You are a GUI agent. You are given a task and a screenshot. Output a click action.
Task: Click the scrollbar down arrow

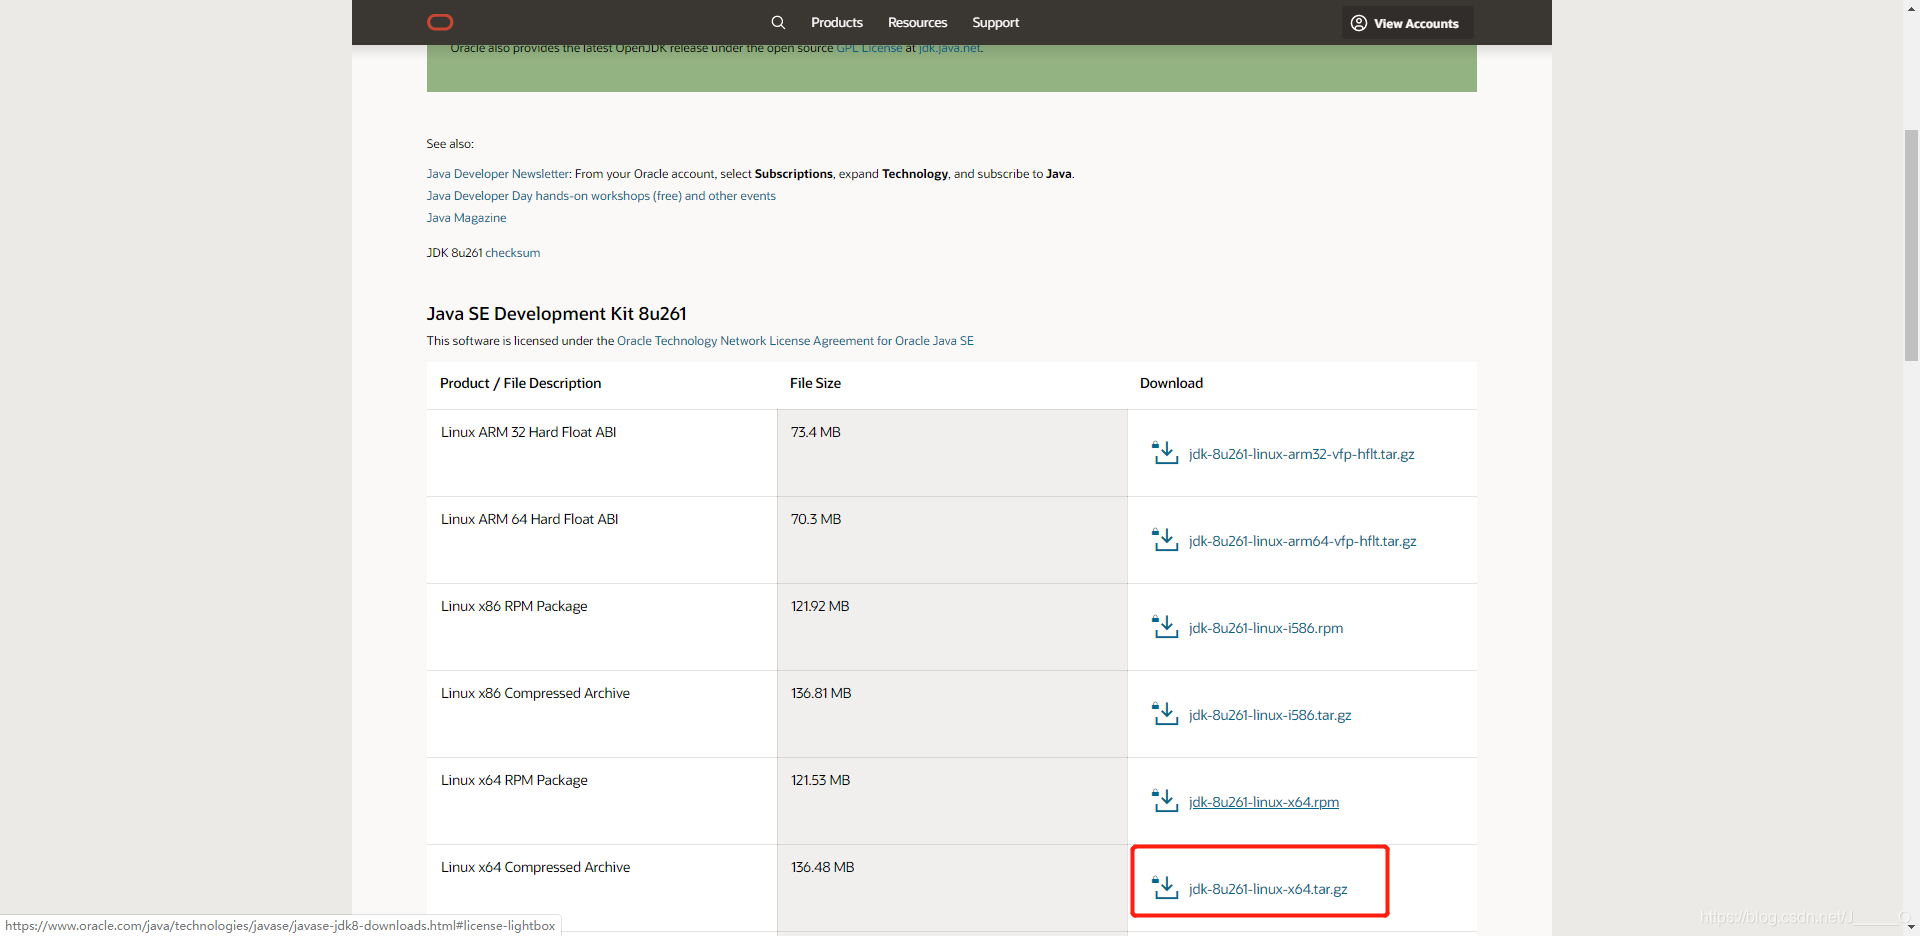[x=1911, y=927]
